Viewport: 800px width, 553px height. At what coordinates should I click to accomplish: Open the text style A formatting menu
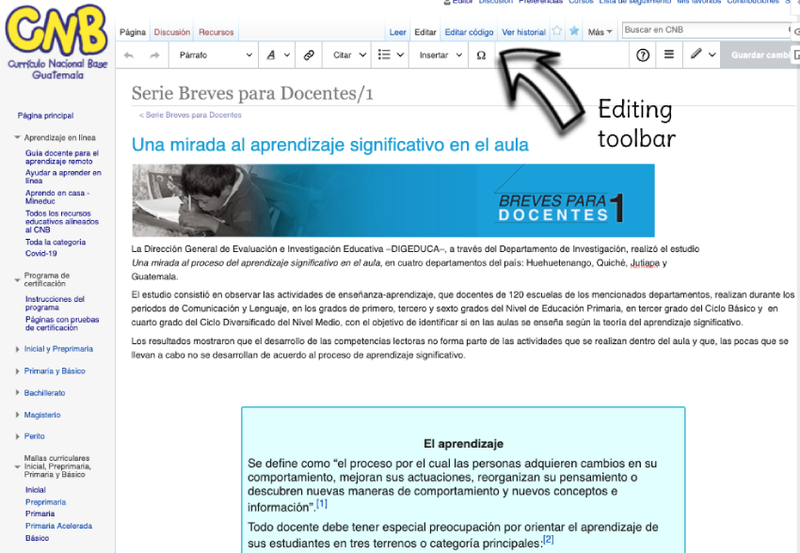[x=278, y=55]
